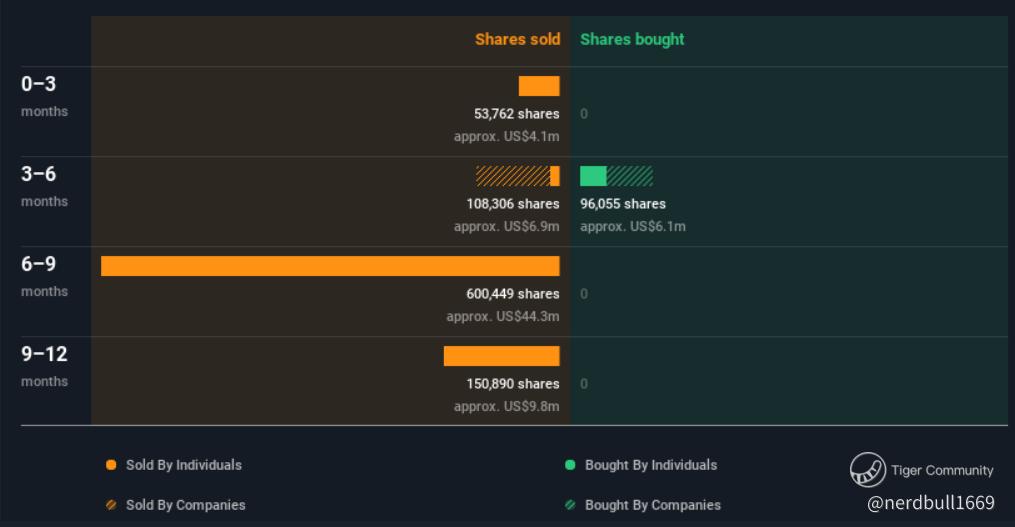Image resolution: width=1015 pixels, height=527 pixels.
Task: Click the 600,449 shares value label
Action: click(x=512, y=294)
